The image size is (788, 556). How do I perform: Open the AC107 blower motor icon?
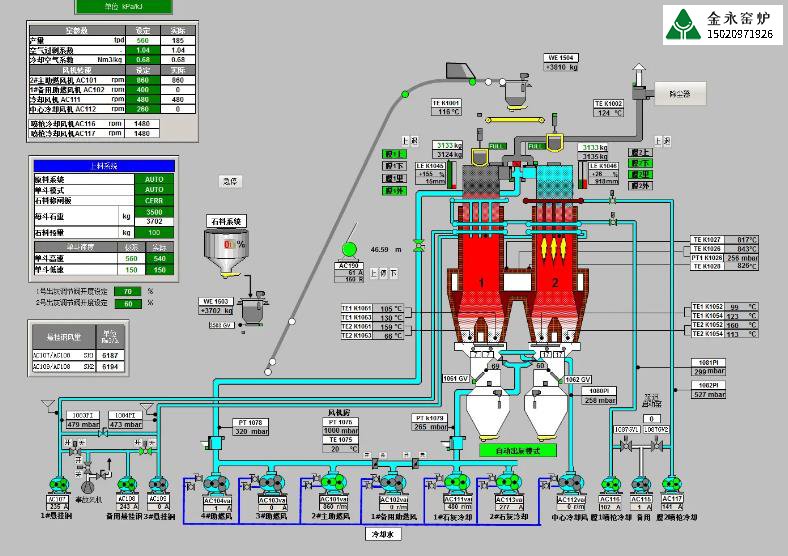55,480
